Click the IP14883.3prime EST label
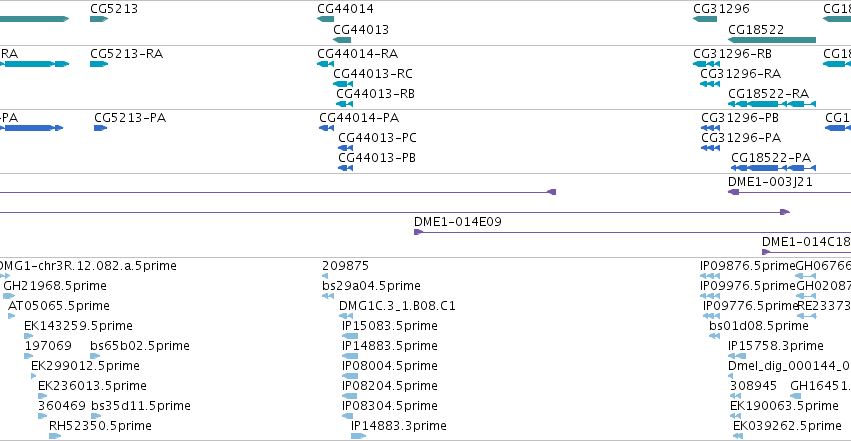 [398, 426]
